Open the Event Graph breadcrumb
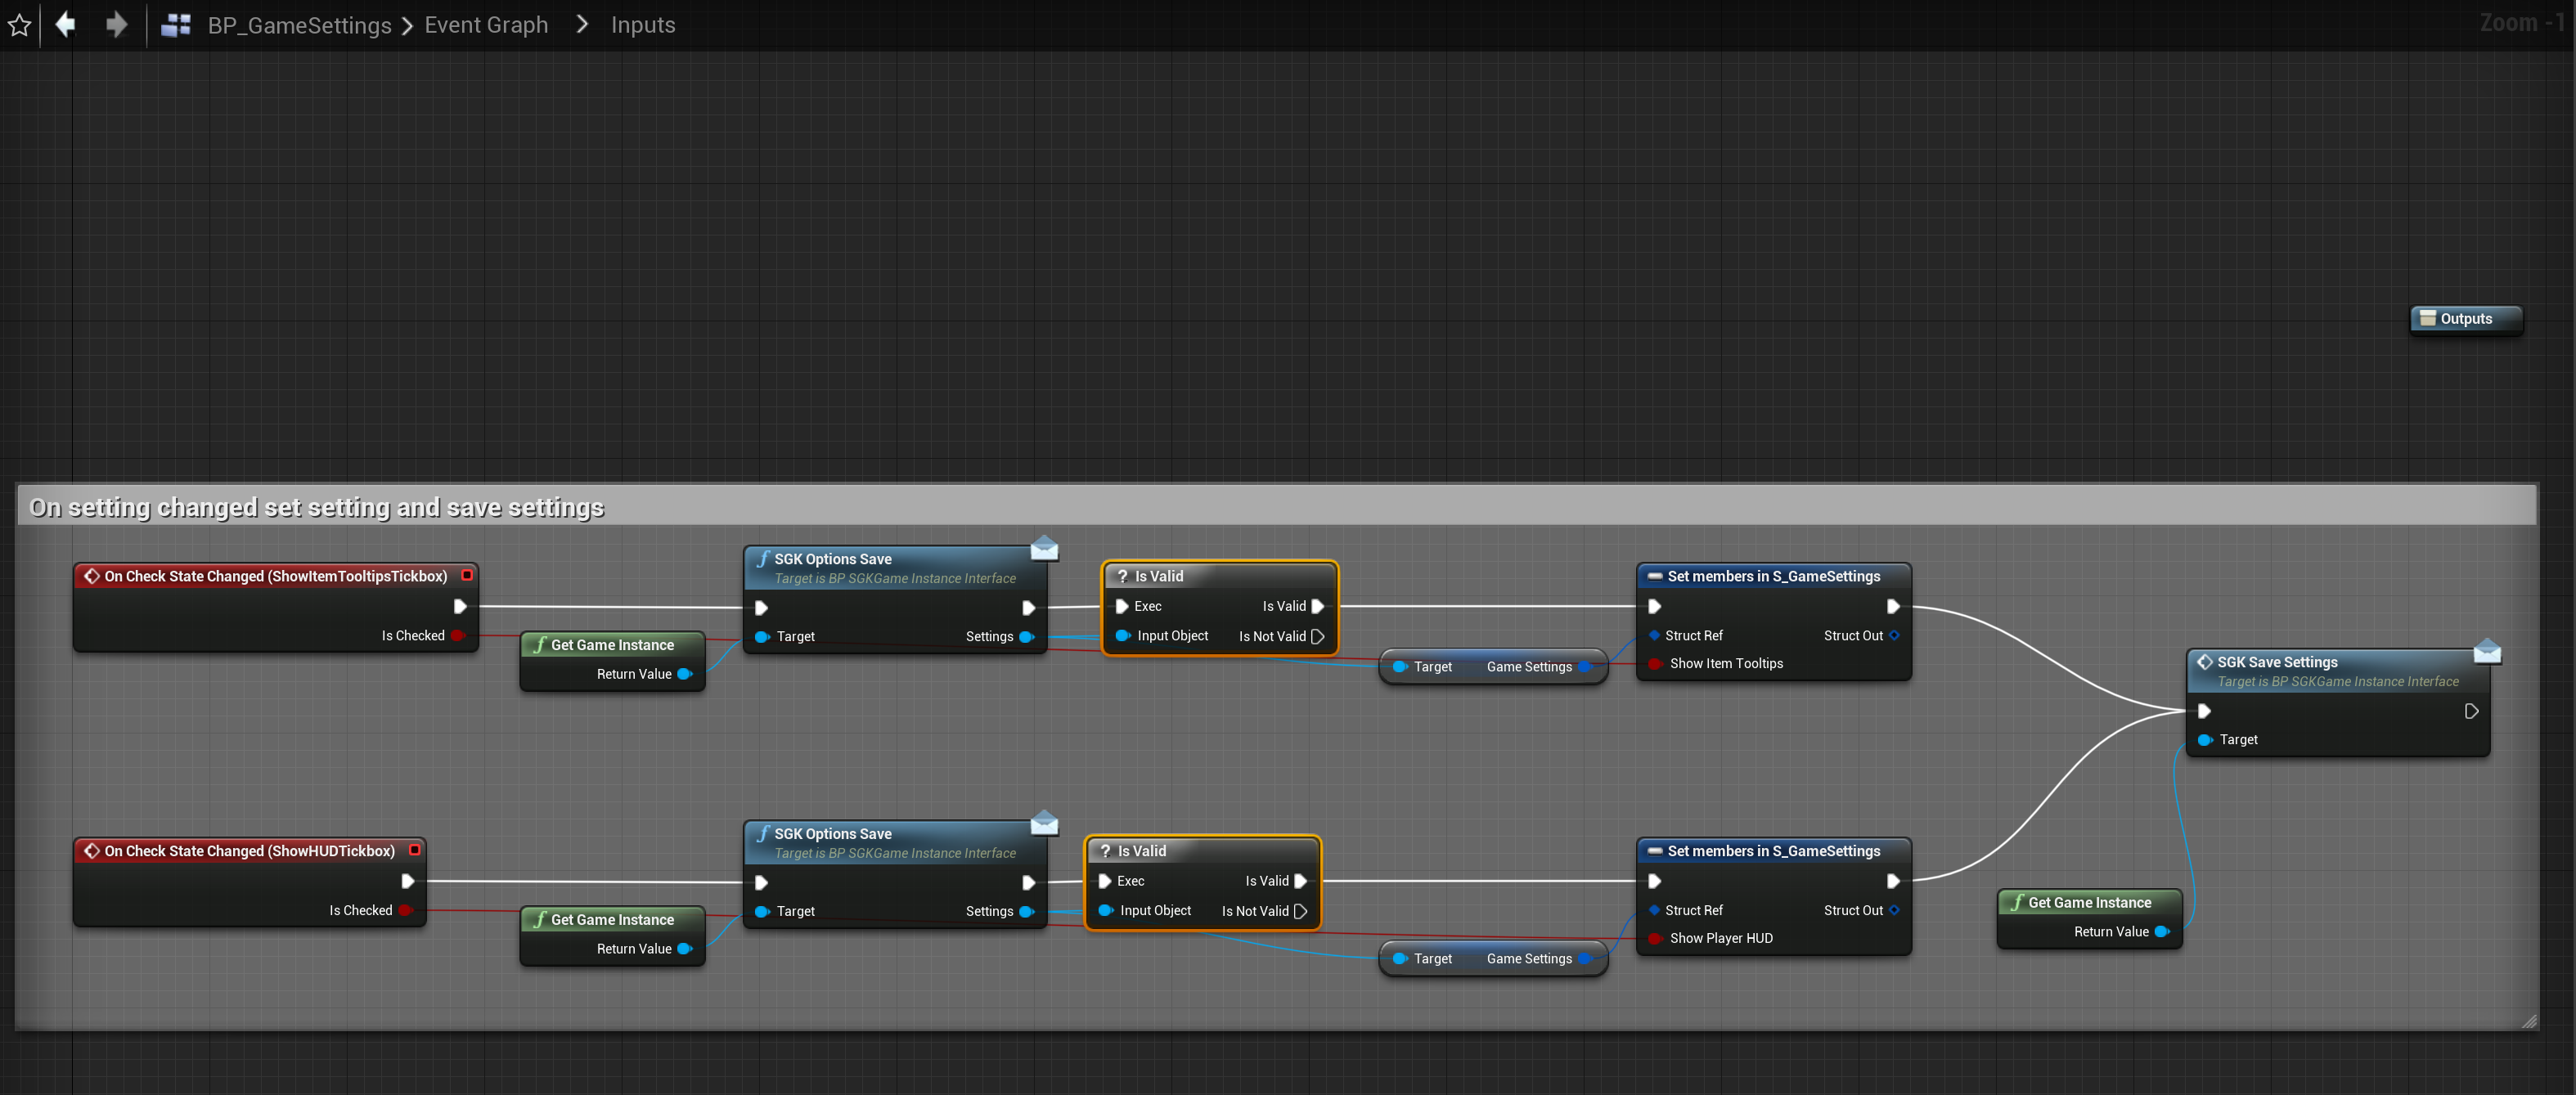 486,25
